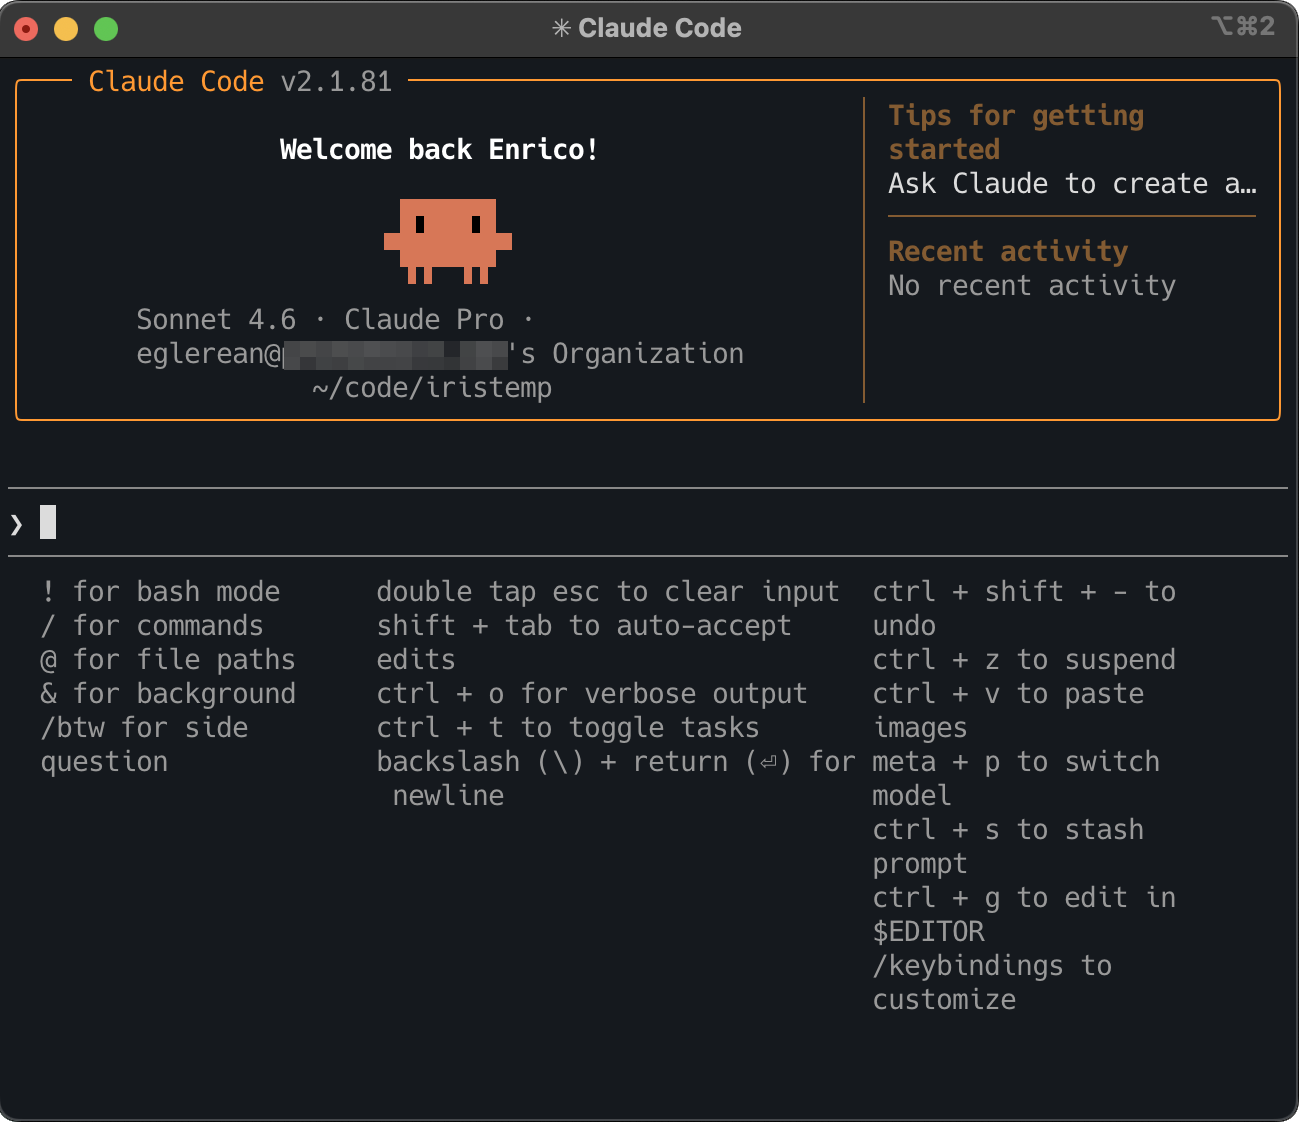This screenshot has height=1122, width=1299.
Task: Click the 'No recent activity' text
Action: [1031, 286]
